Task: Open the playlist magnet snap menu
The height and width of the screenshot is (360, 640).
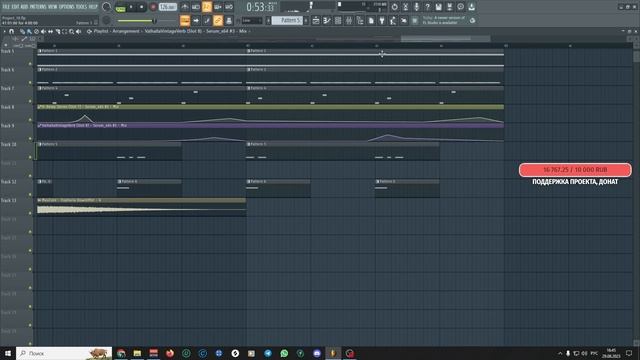Action: 12,31
